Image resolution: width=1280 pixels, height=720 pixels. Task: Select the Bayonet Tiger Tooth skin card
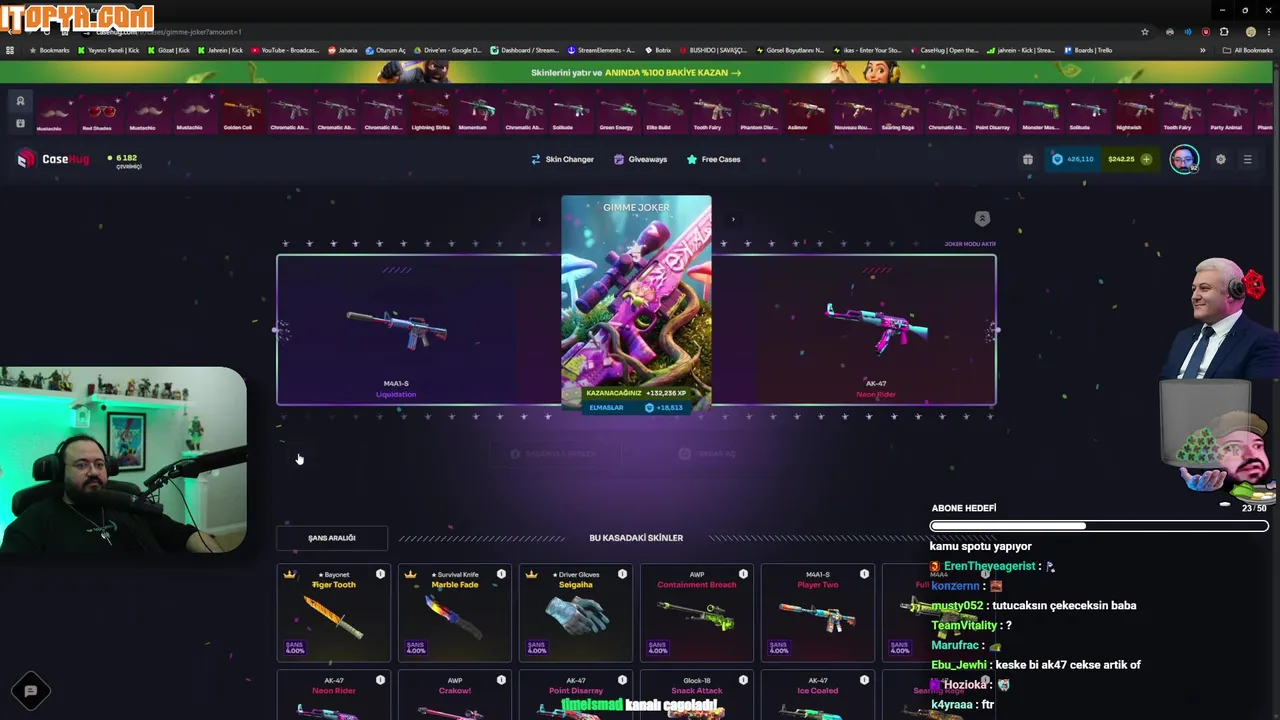[334, 613]
